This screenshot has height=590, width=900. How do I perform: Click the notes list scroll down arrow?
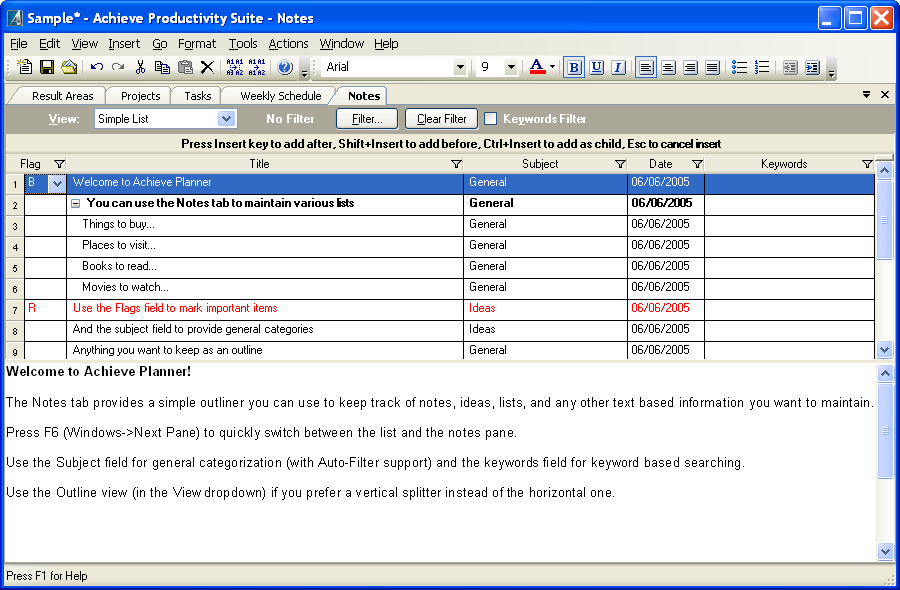pyautogui.click(x=885, y=349)
